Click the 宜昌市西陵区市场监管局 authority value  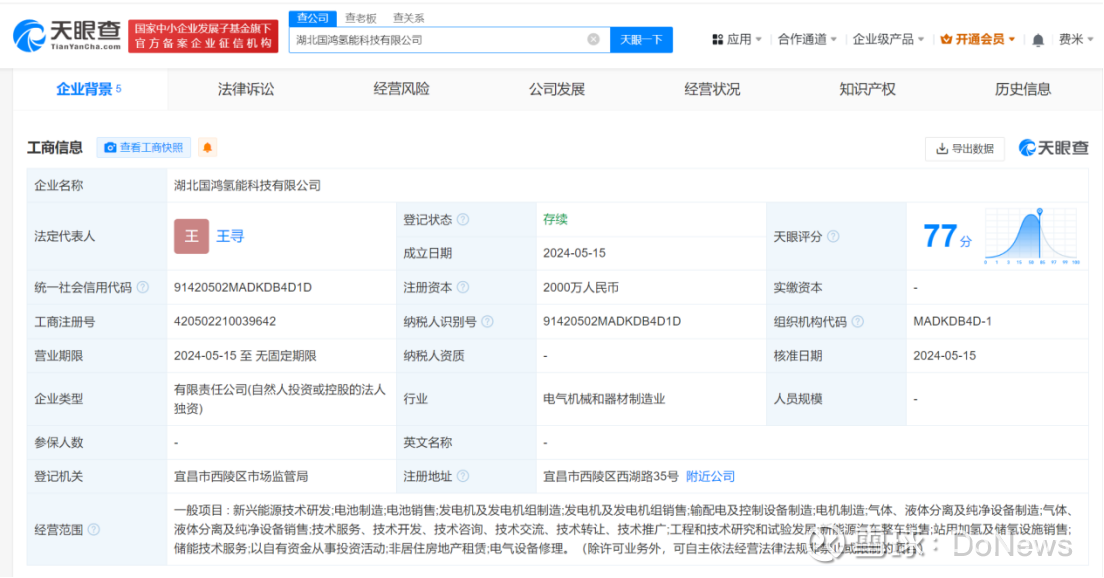click(241, 477)
